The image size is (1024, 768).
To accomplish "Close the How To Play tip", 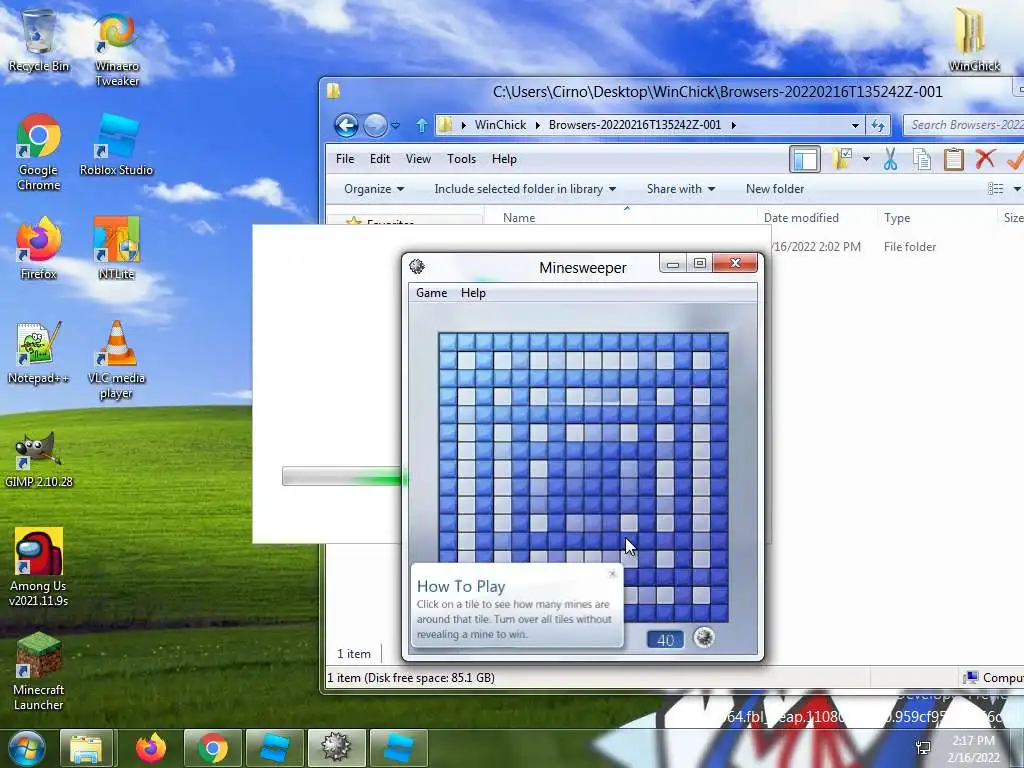I will (x=612, y=573).
